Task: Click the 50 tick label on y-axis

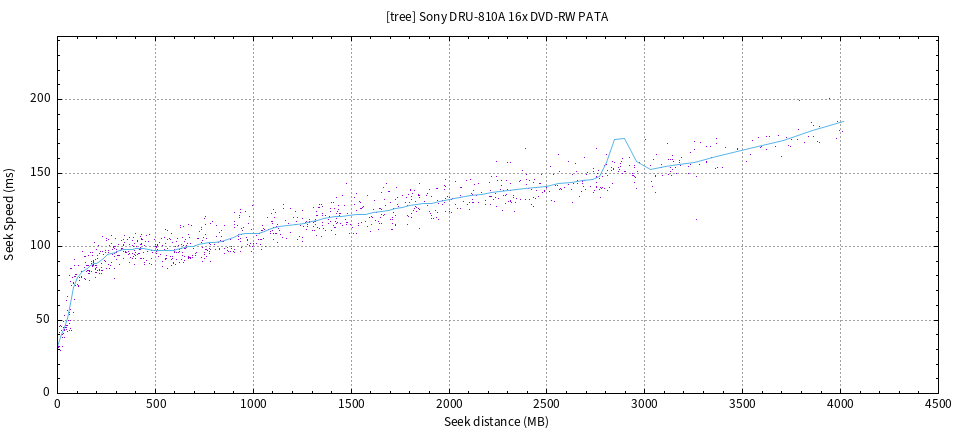Action: 42,319
